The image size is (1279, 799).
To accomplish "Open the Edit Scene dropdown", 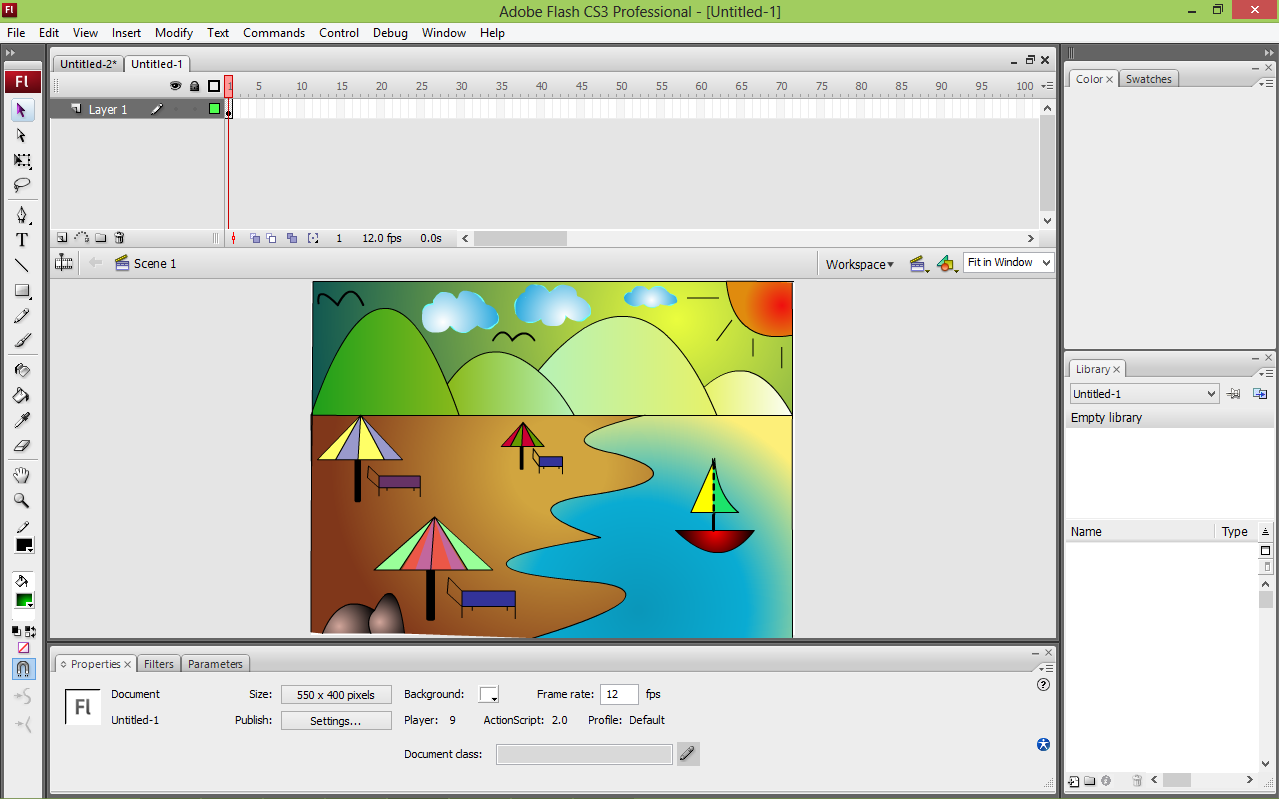I will coord(919,264).
